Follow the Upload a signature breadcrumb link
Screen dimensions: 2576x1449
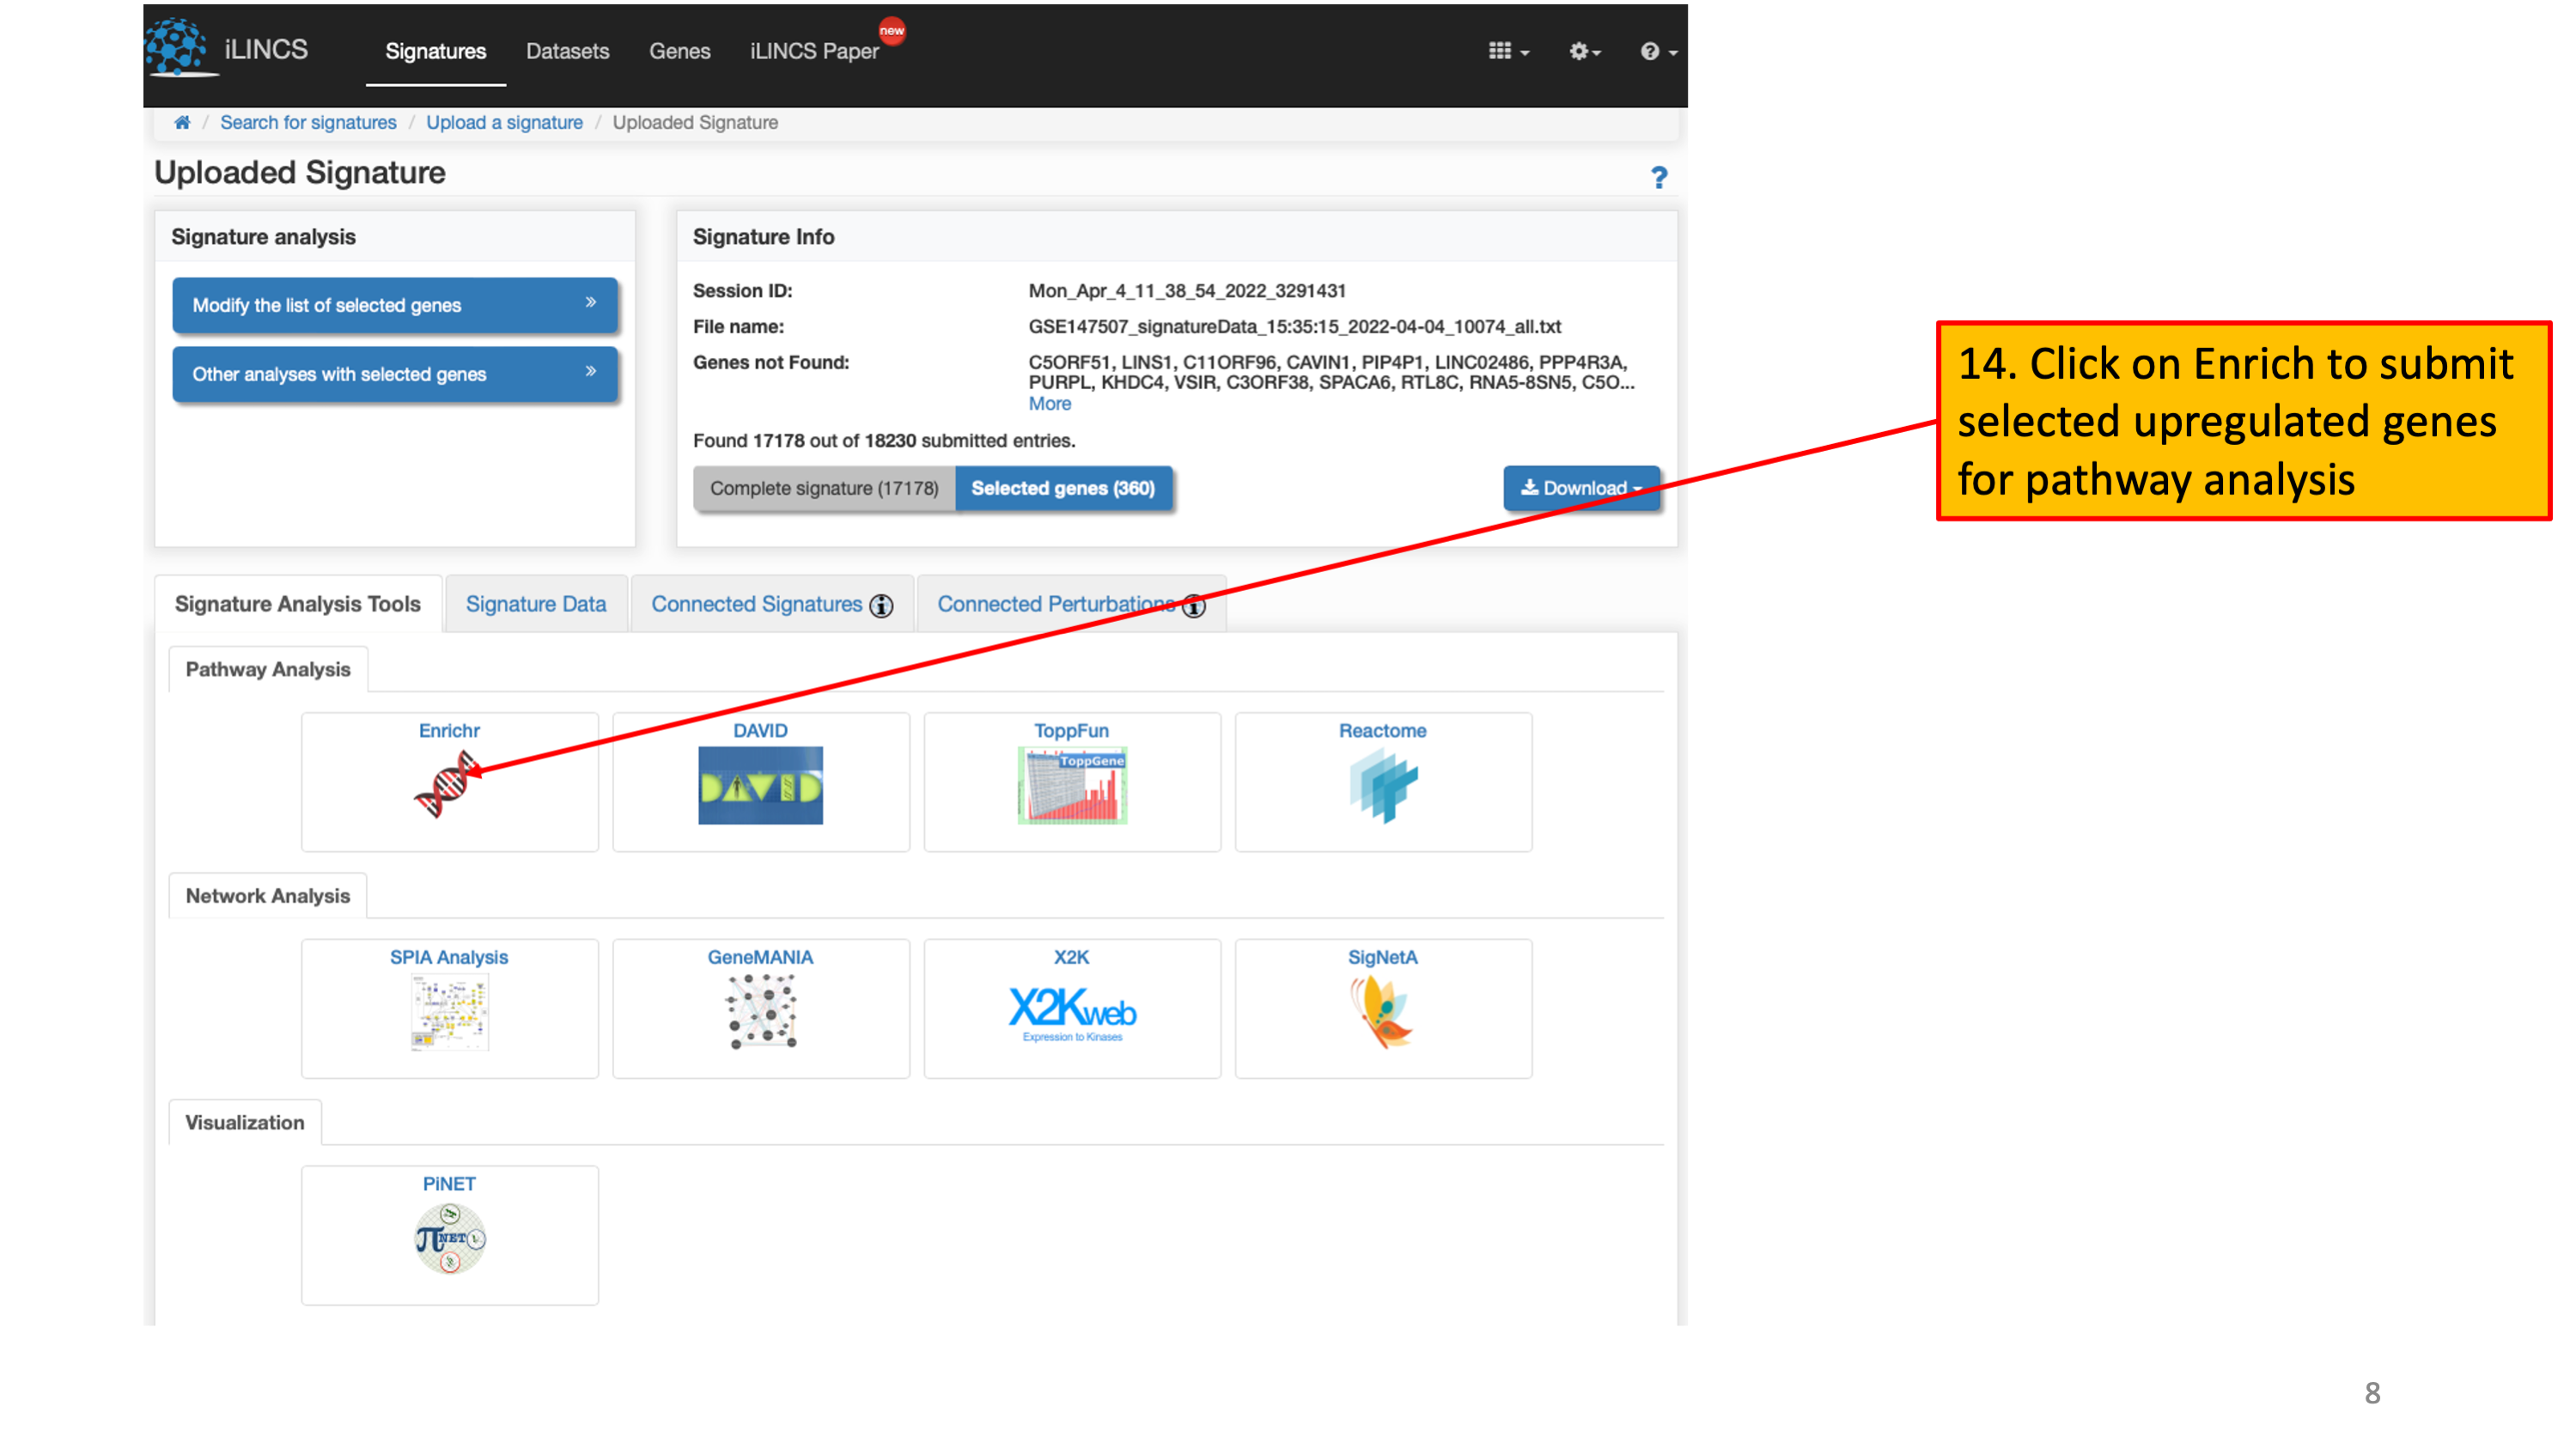coord(504,123)
